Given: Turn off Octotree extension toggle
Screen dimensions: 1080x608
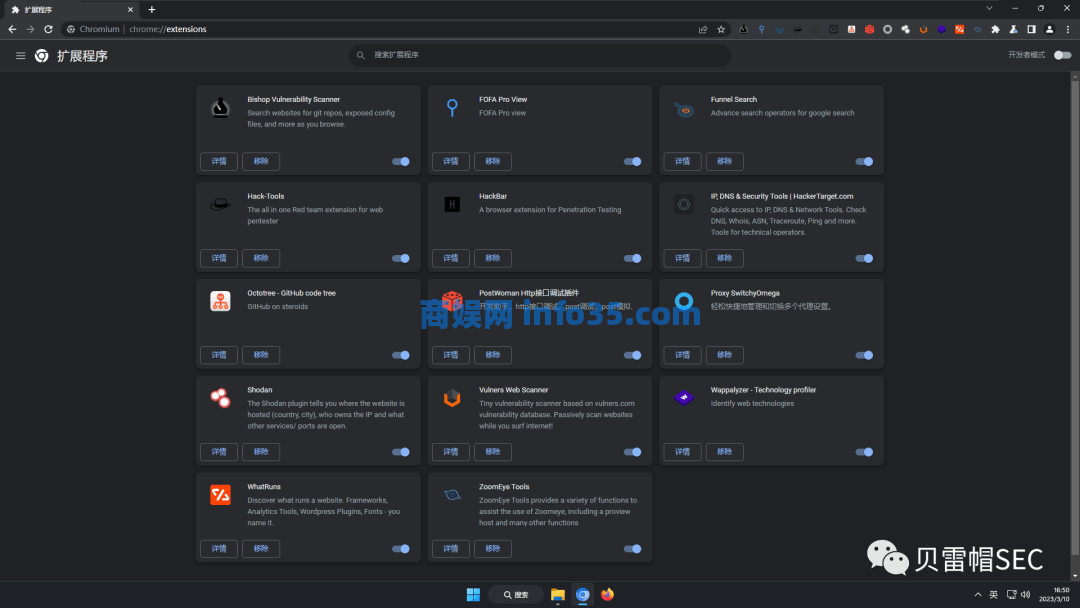Looking at the screenshot, I should click(x=401, y=355).
